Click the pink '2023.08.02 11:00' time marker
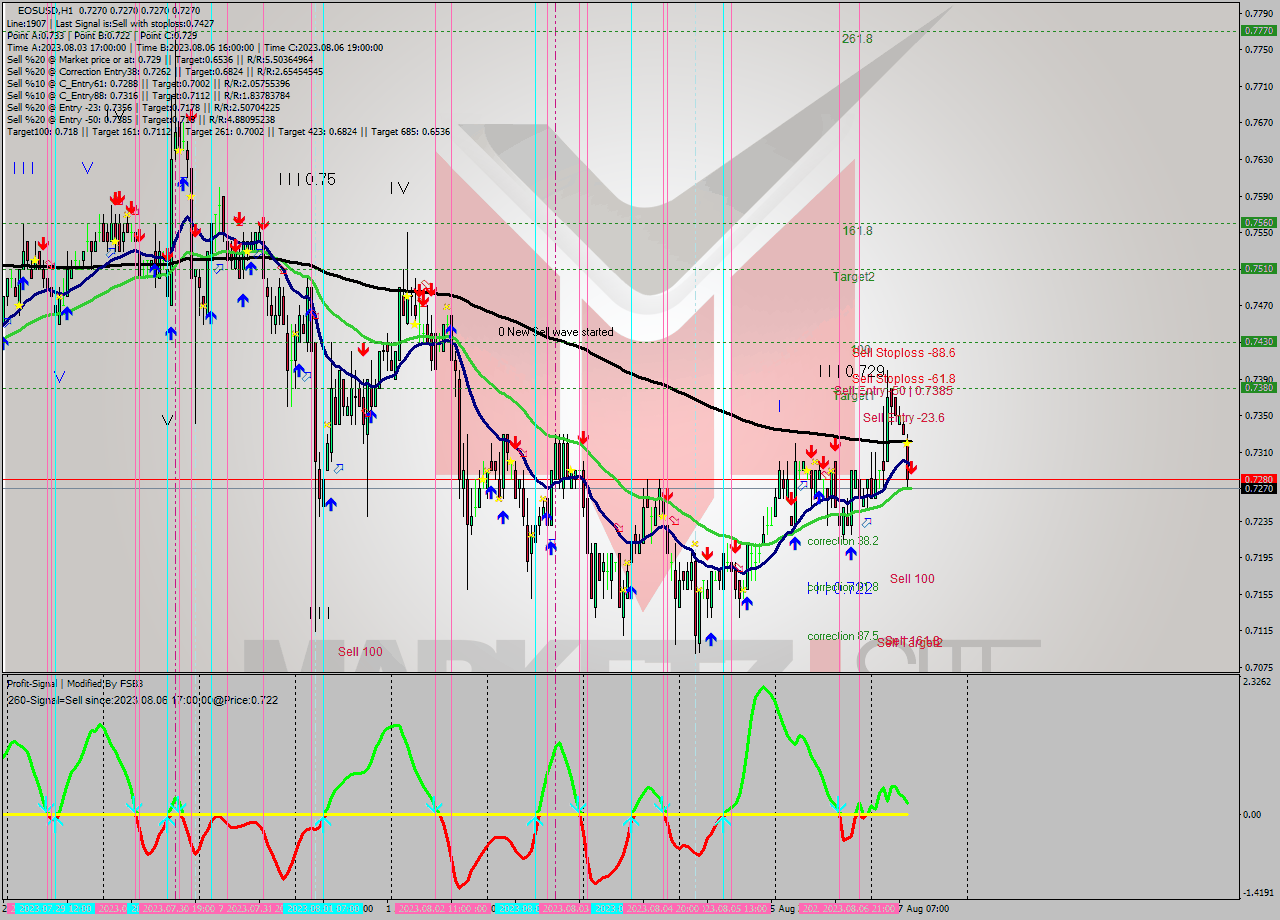The height and width of the screenshot is (920, 1280). pyautogui.click(x=444, y=909)
